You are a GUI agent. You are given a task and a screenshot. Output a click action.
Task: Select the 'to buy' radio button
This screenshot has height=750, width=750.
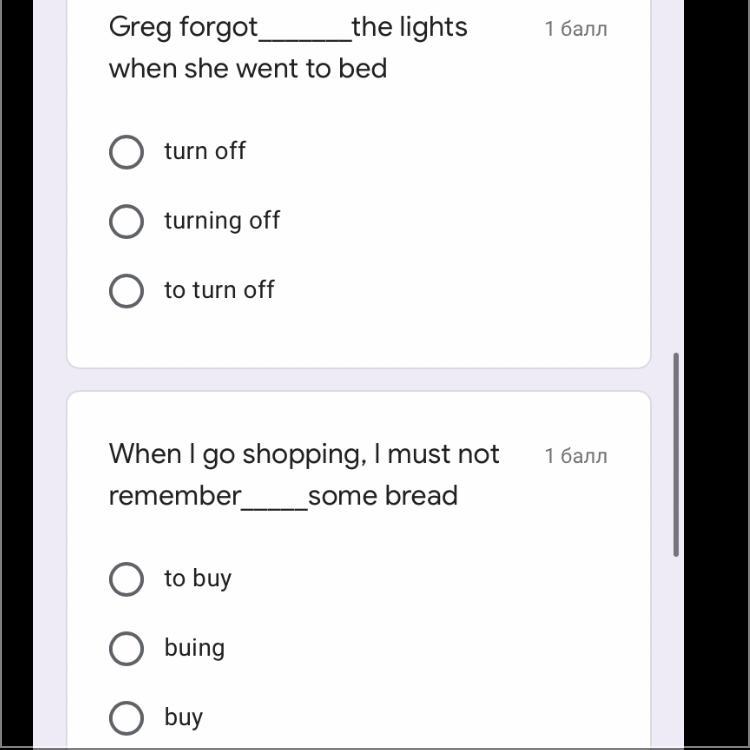click(126, 579)
